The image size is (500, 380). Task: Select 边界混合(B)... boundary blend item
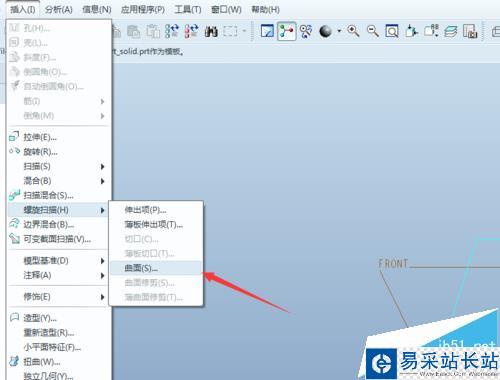click(x=58, y=224)
